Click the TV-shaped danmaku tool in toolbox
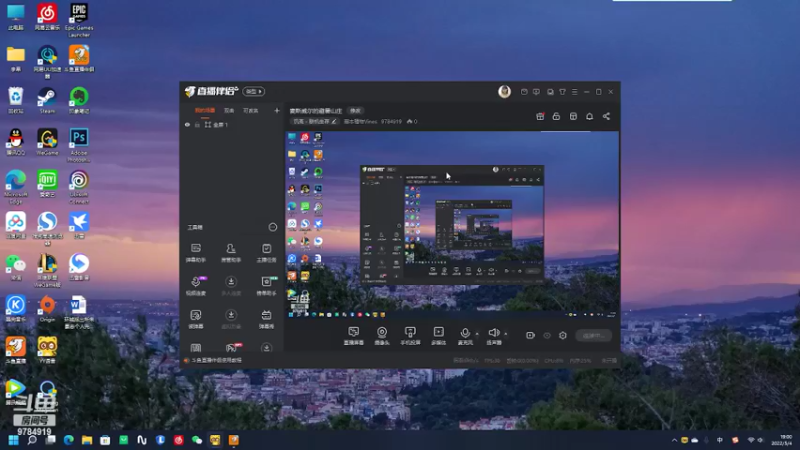Image resolution: width=800 pixels, height=450 pixels. click(x=266, y=319)
